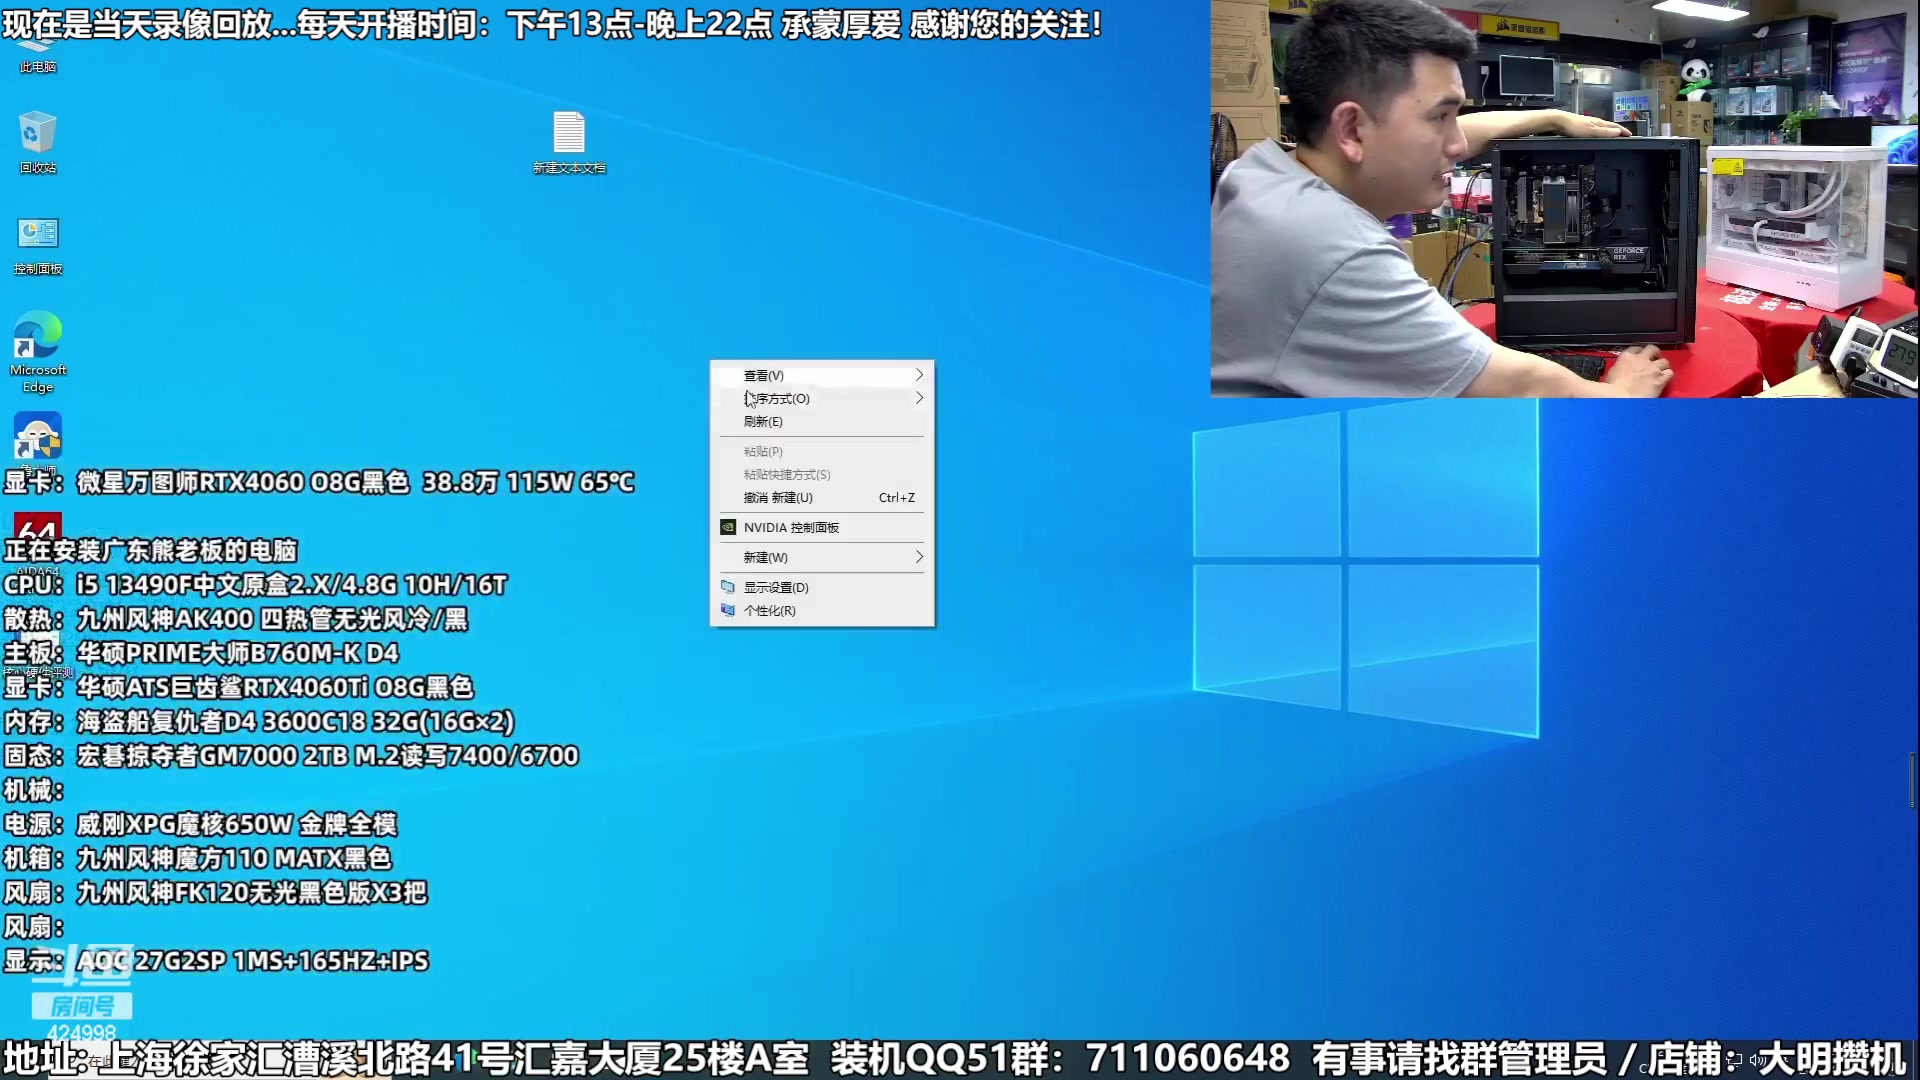
Task: Click the NVIDIA logo icon in the context menu
Action: pos(729,527)
